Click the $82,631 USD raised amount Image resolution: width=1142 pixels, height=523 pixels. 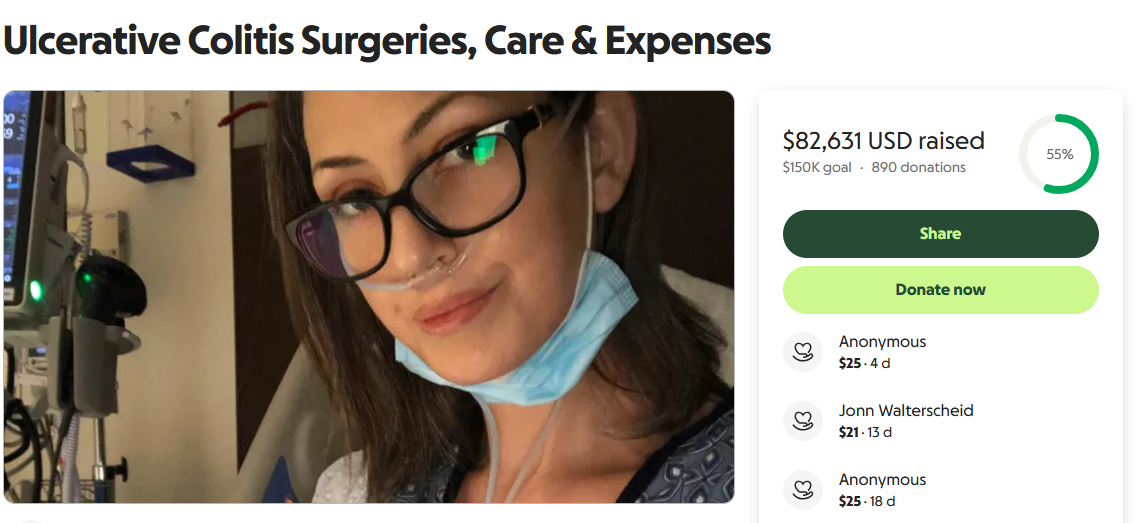(883, 141)
